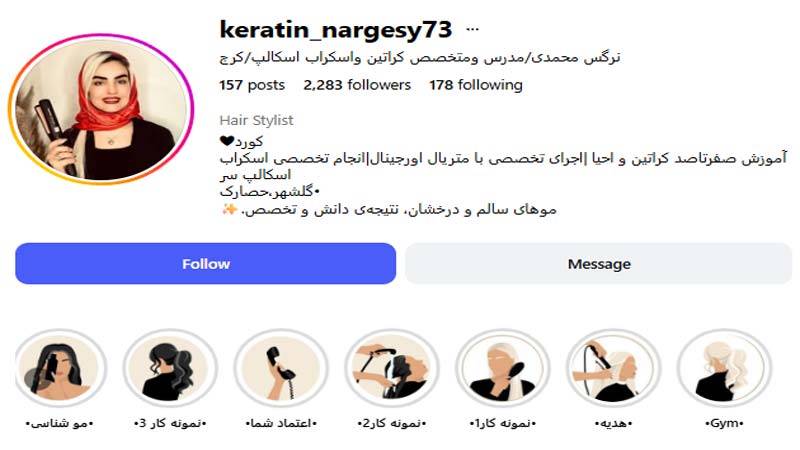
Task: View the 178 following list
Action: 476,85
